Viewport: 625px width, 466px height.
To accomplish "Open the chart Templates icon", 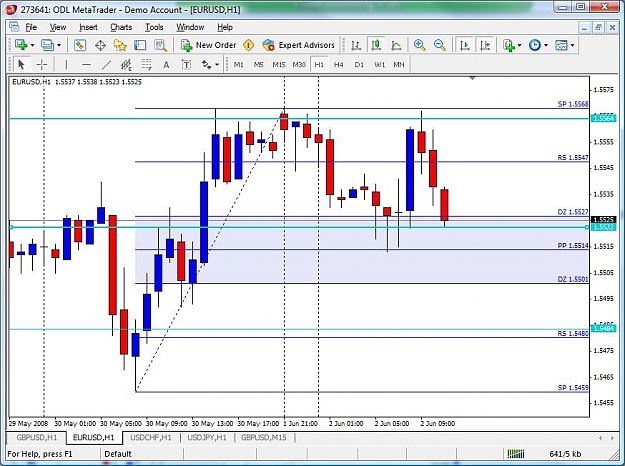I will (x=561, y=45).
